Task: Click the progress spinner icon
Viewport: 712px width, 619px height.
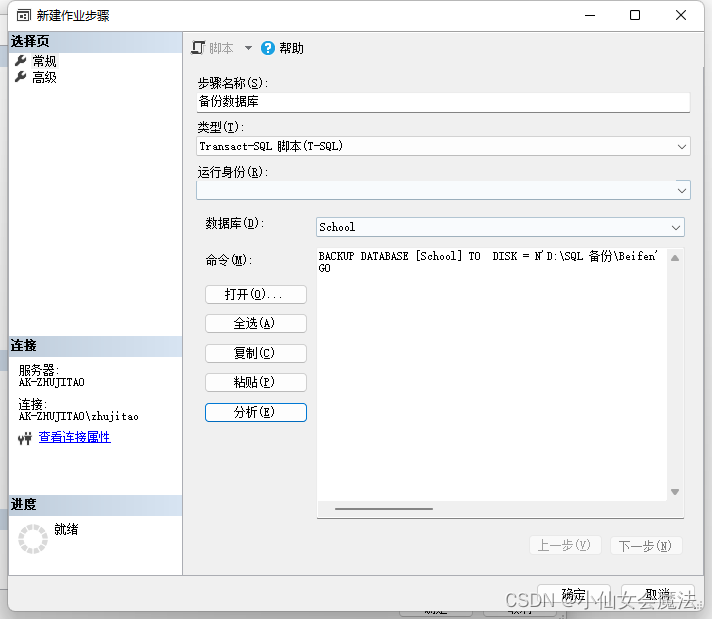Action: coord(33,539)
